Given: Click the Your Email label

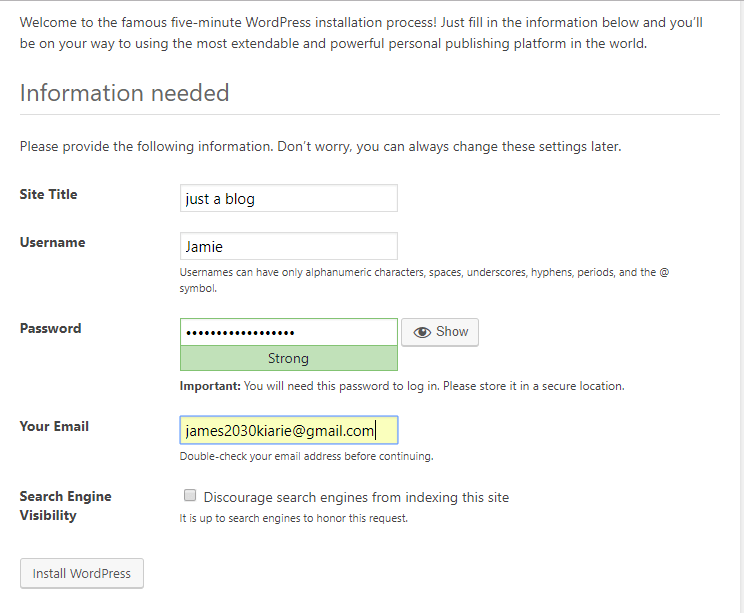Looking at the screenshot, I should [x=54, y=426].
